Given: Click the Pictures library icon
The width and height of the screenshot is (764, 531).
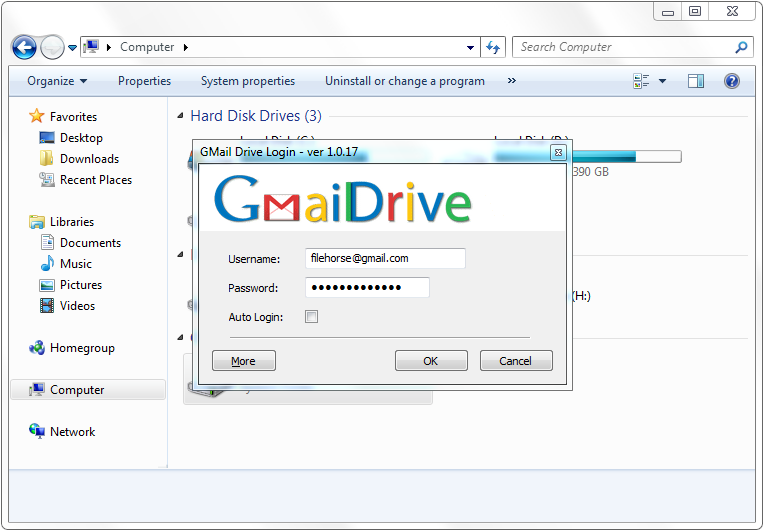Looking at the screenshot, I should 47,285.
